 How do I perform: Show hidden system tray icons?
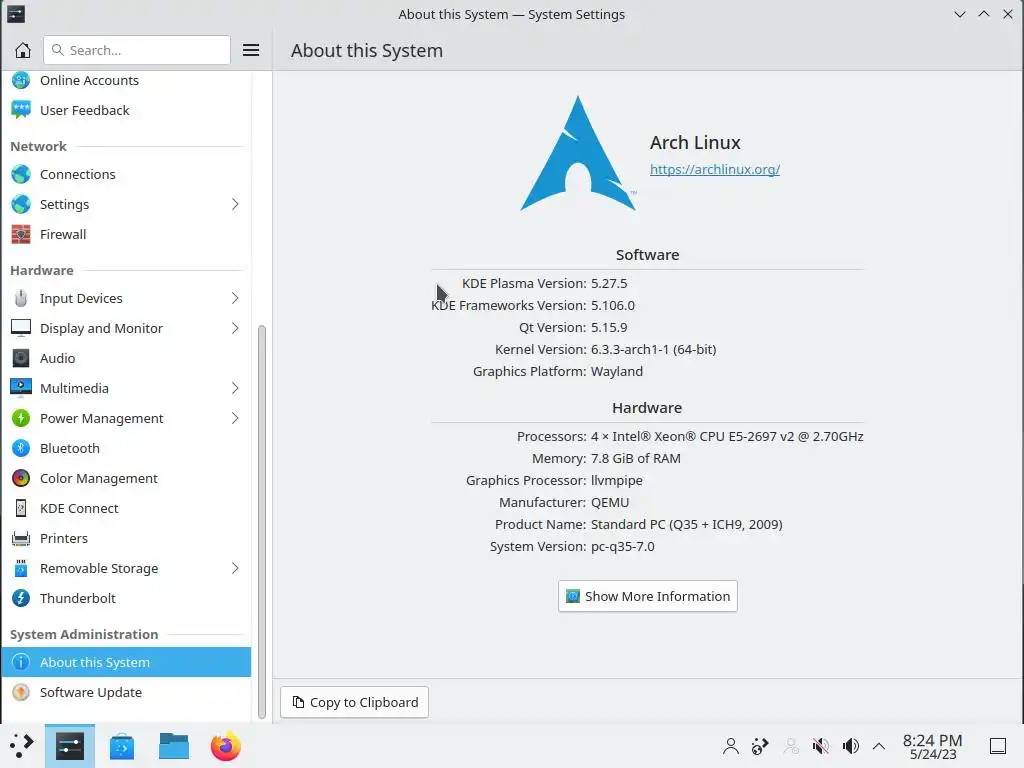tap(879, 746)
